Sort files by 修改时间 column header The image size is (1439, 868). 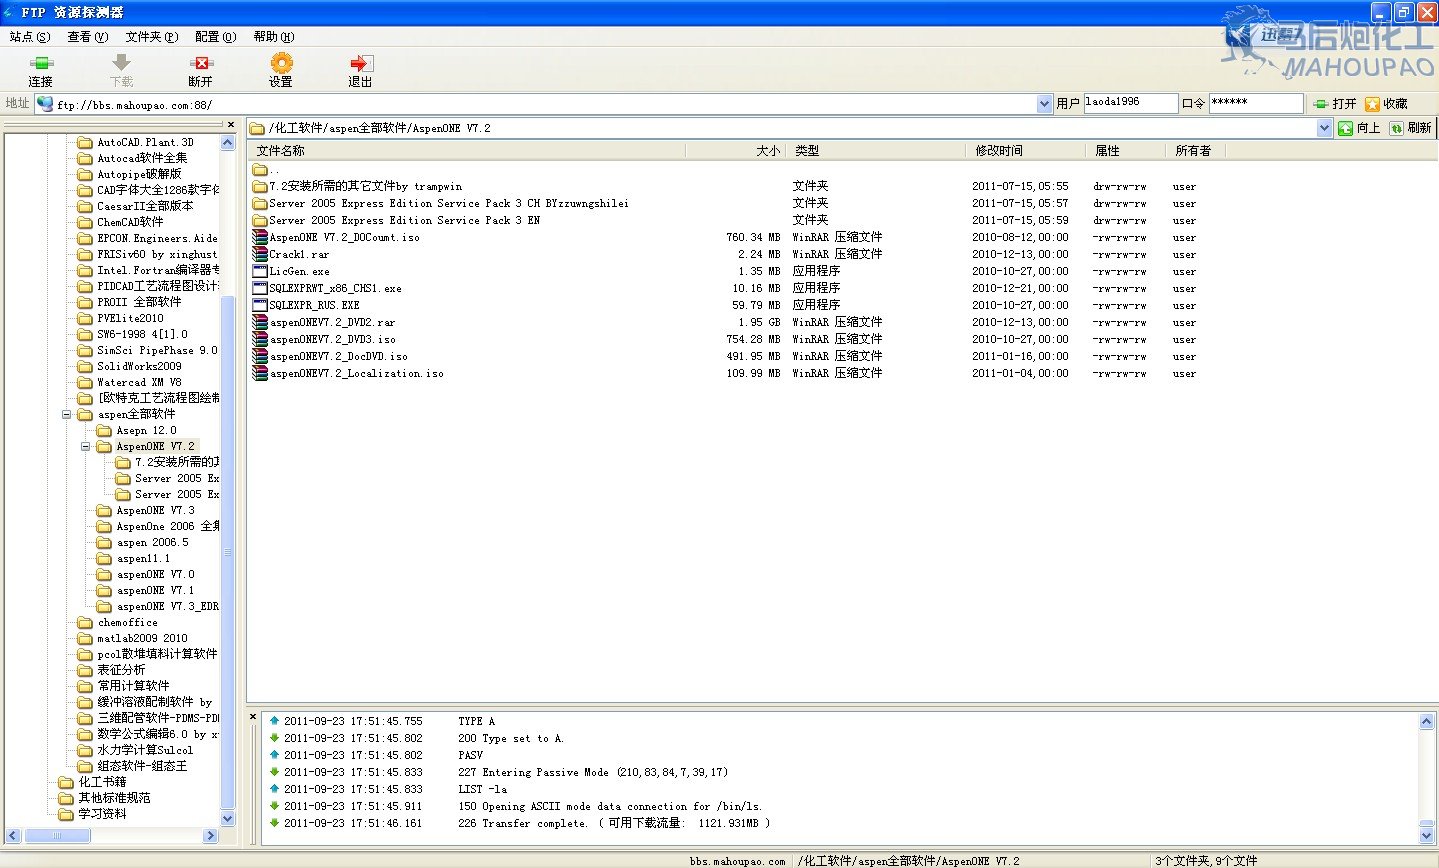point(999,151)
